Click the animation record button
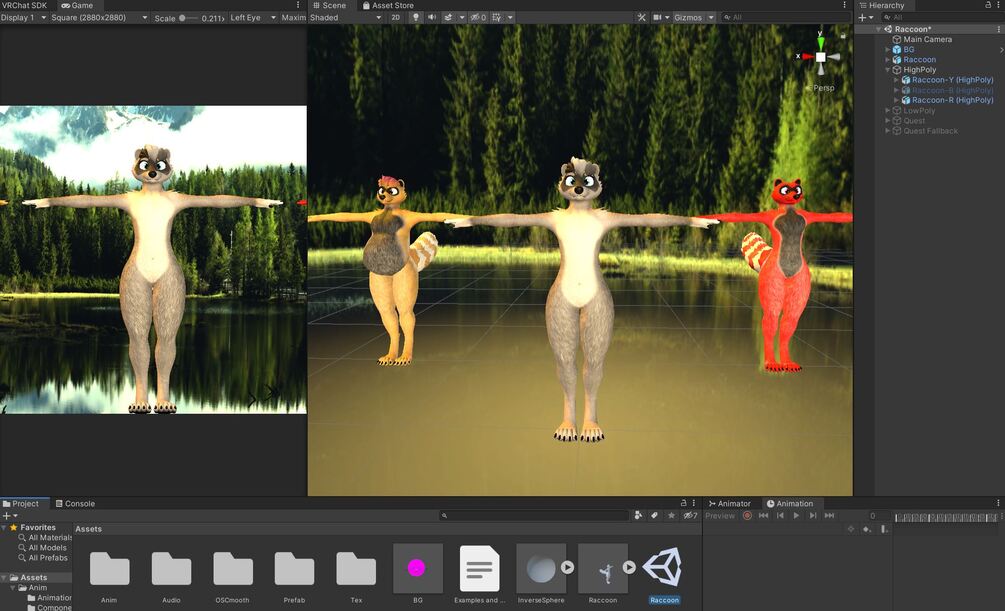1005x611 pixels. (x=747, y=515)
